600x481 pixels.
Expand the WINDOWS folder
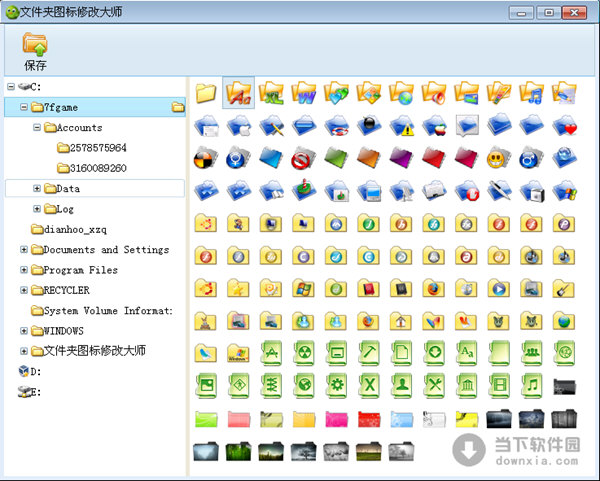(x=24, y=331)
